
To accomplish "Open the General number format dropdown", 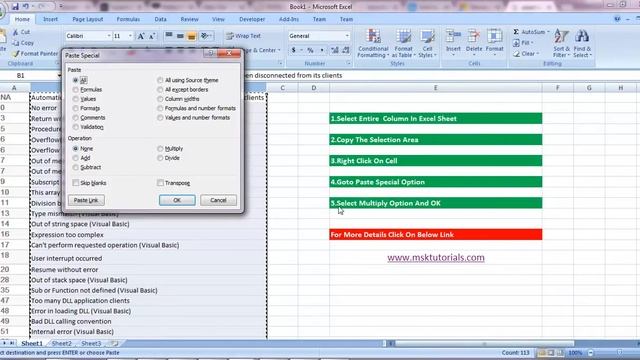I will [x=347, y=36].
